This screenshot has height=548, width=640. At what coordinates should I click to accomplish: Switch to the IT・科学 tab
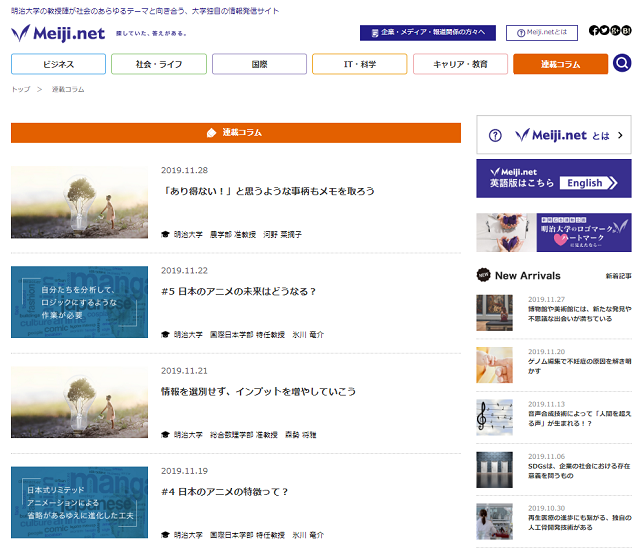[x=359, y=64]
